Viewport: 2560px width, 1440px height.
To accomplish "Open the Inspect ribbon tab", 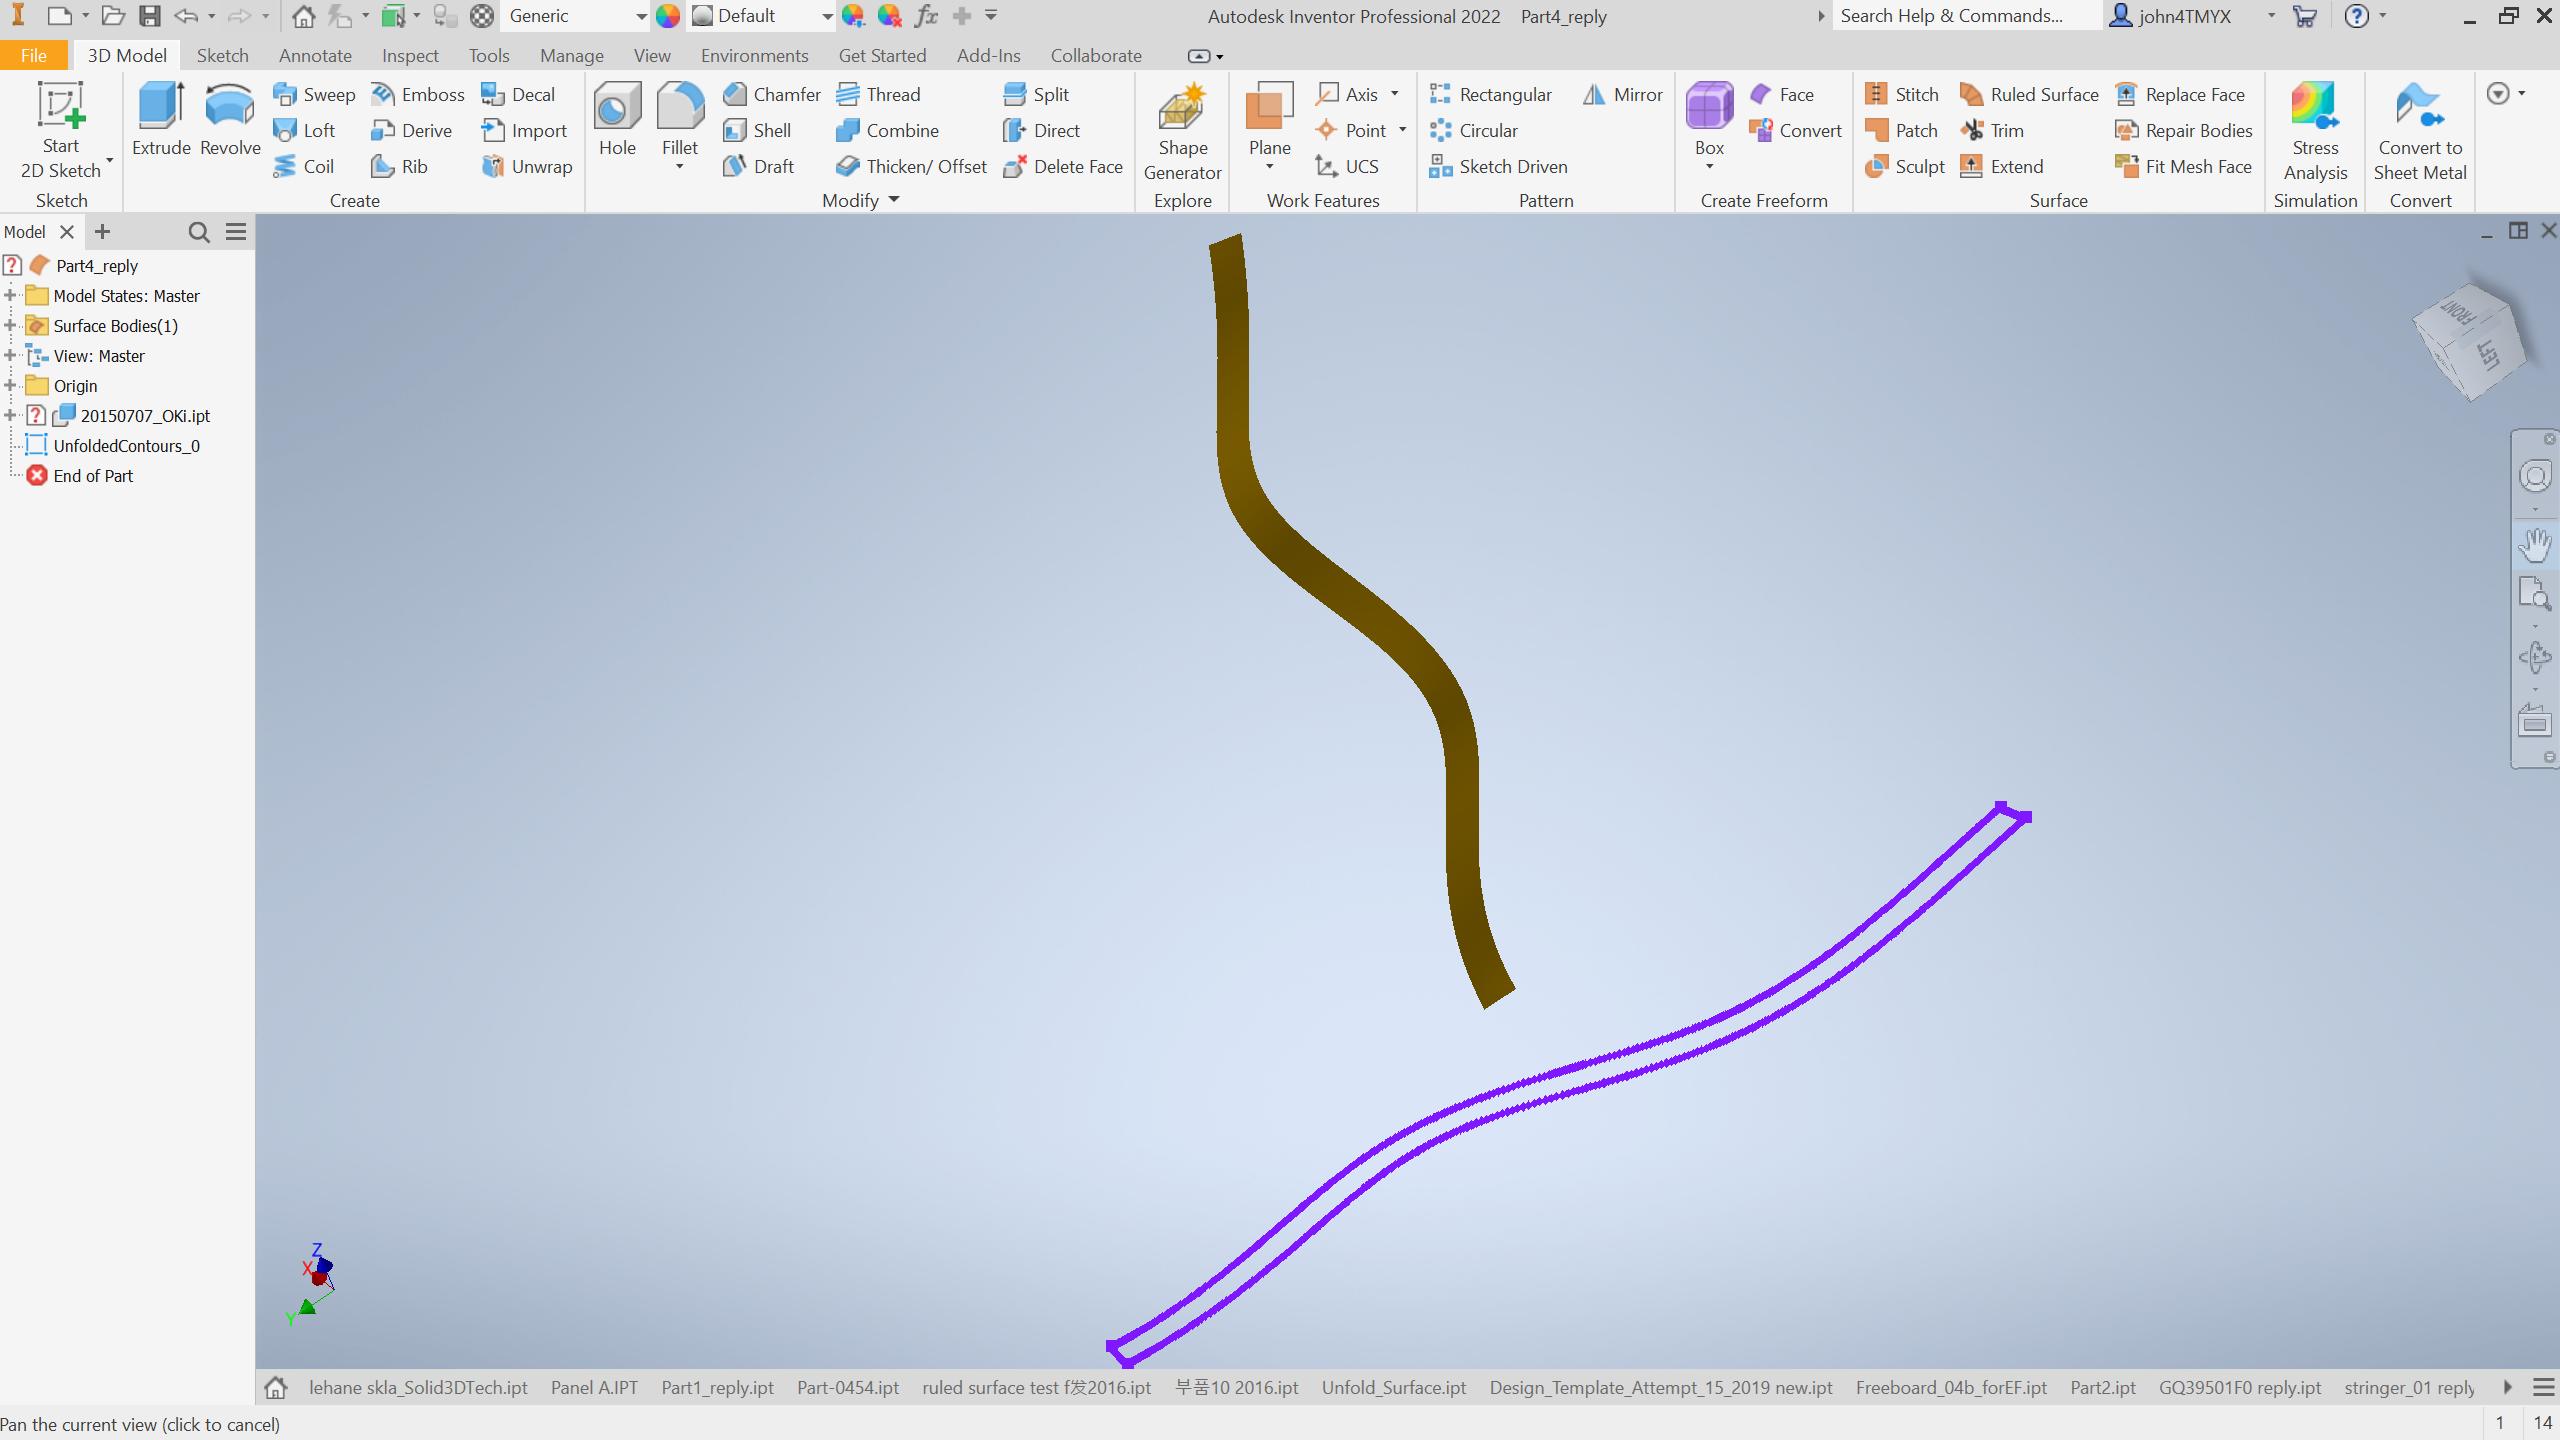I will 409,56.
